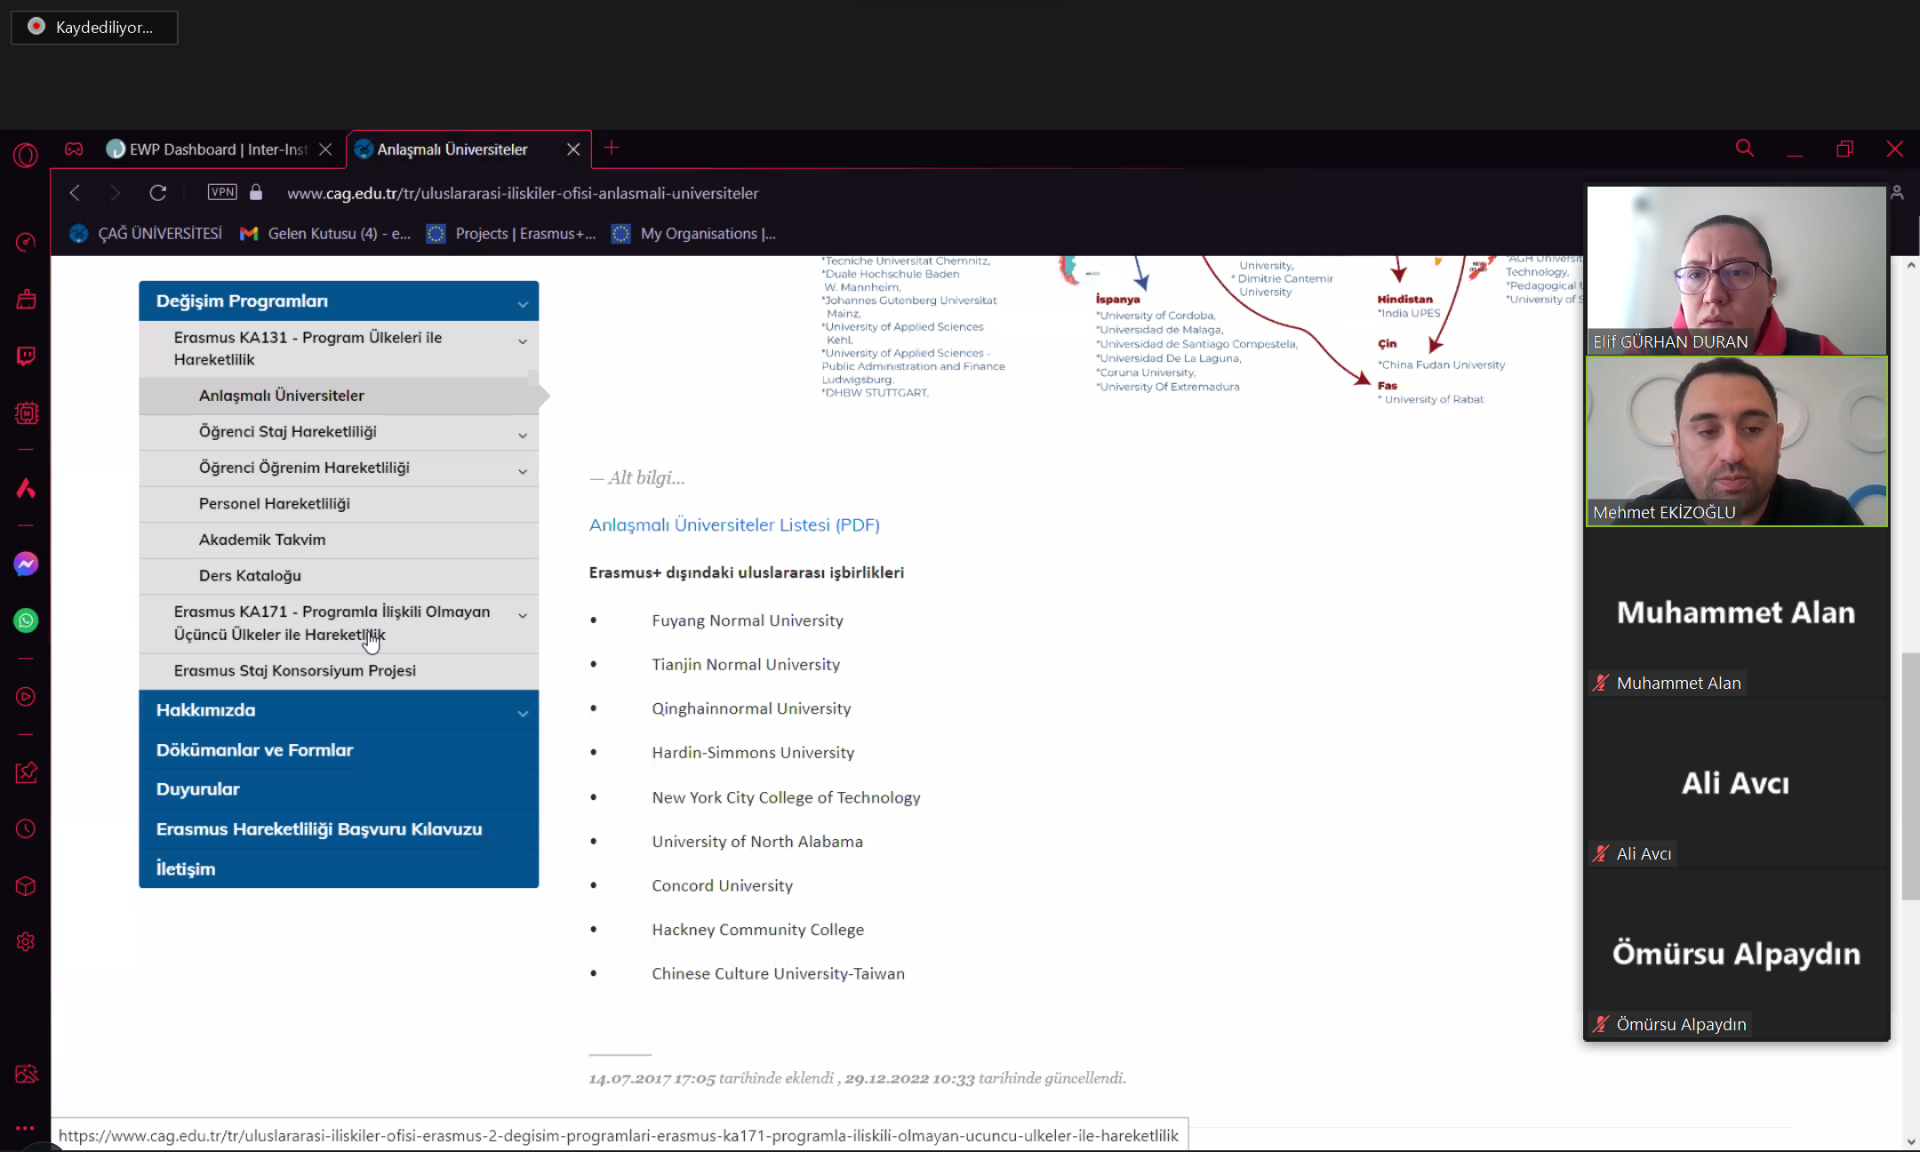Click 'Hackney Community College' list entry
Viewport: 1920px width, 1152px height.
pyautogui.click(x=758, y=929)
